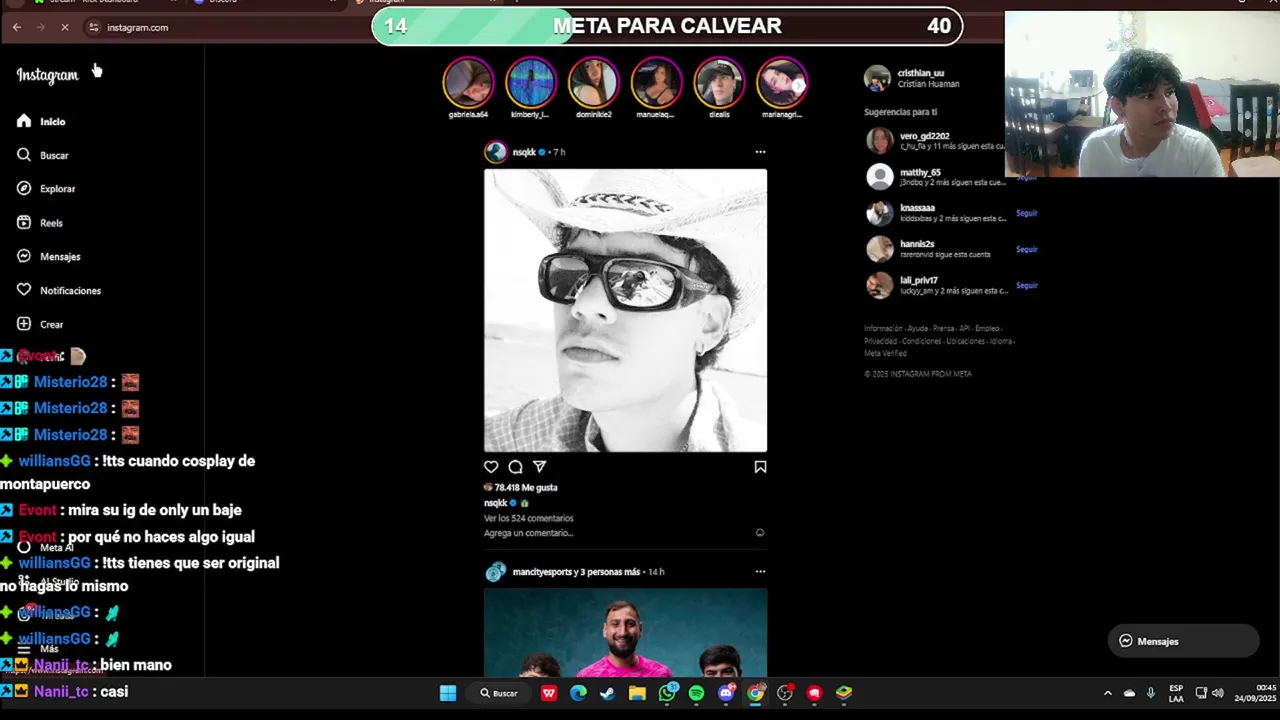Select the Buscar magnifier icon in sidebar
The height and width of the screenshot is (720, 1280).
(x=24, y=155)
